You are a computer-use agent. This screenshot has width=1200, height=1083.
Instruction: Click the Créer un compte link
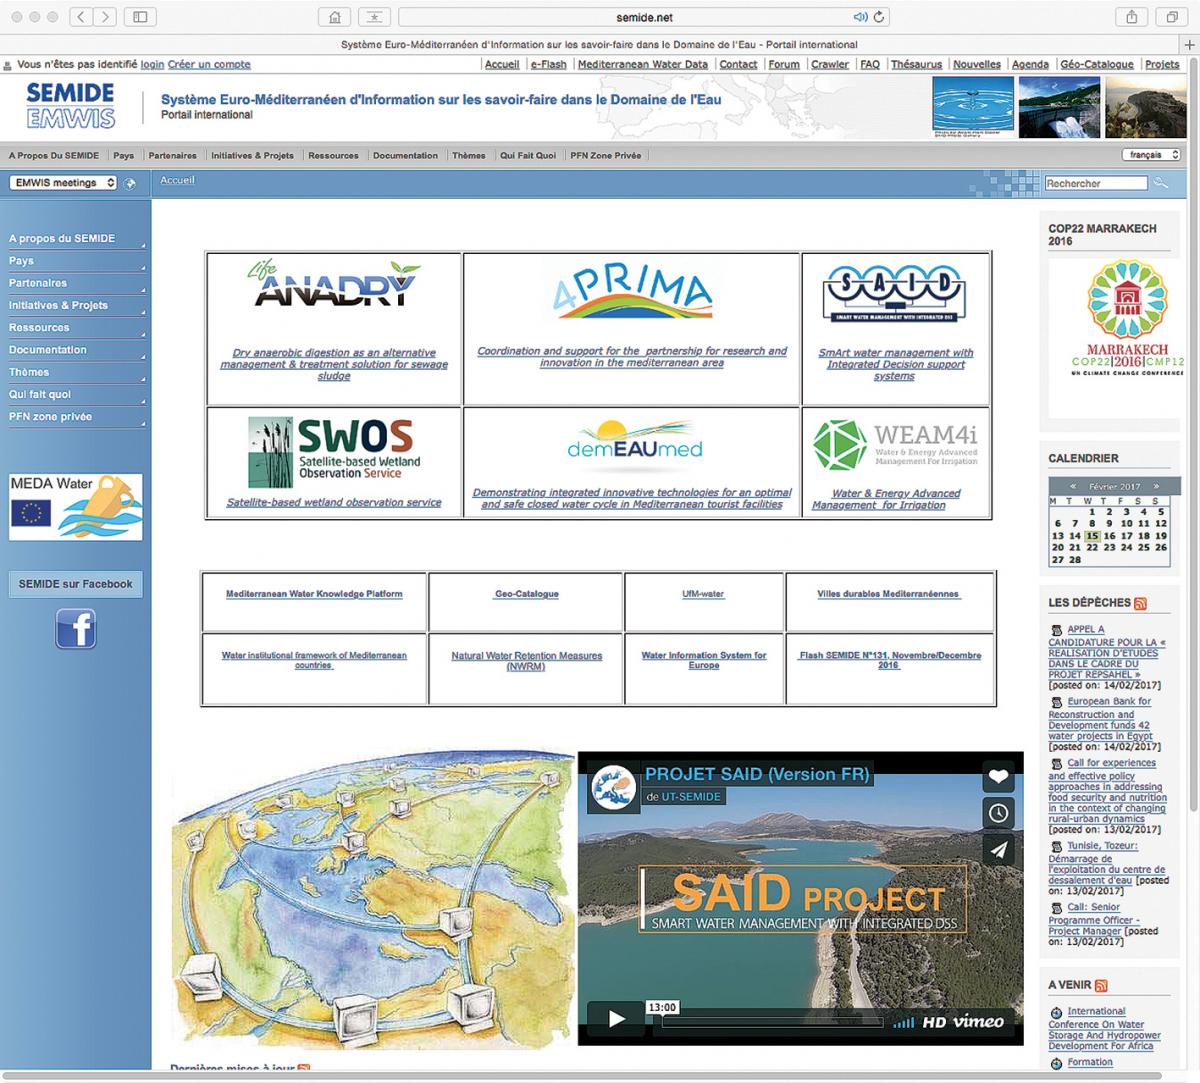pos(209,64)
